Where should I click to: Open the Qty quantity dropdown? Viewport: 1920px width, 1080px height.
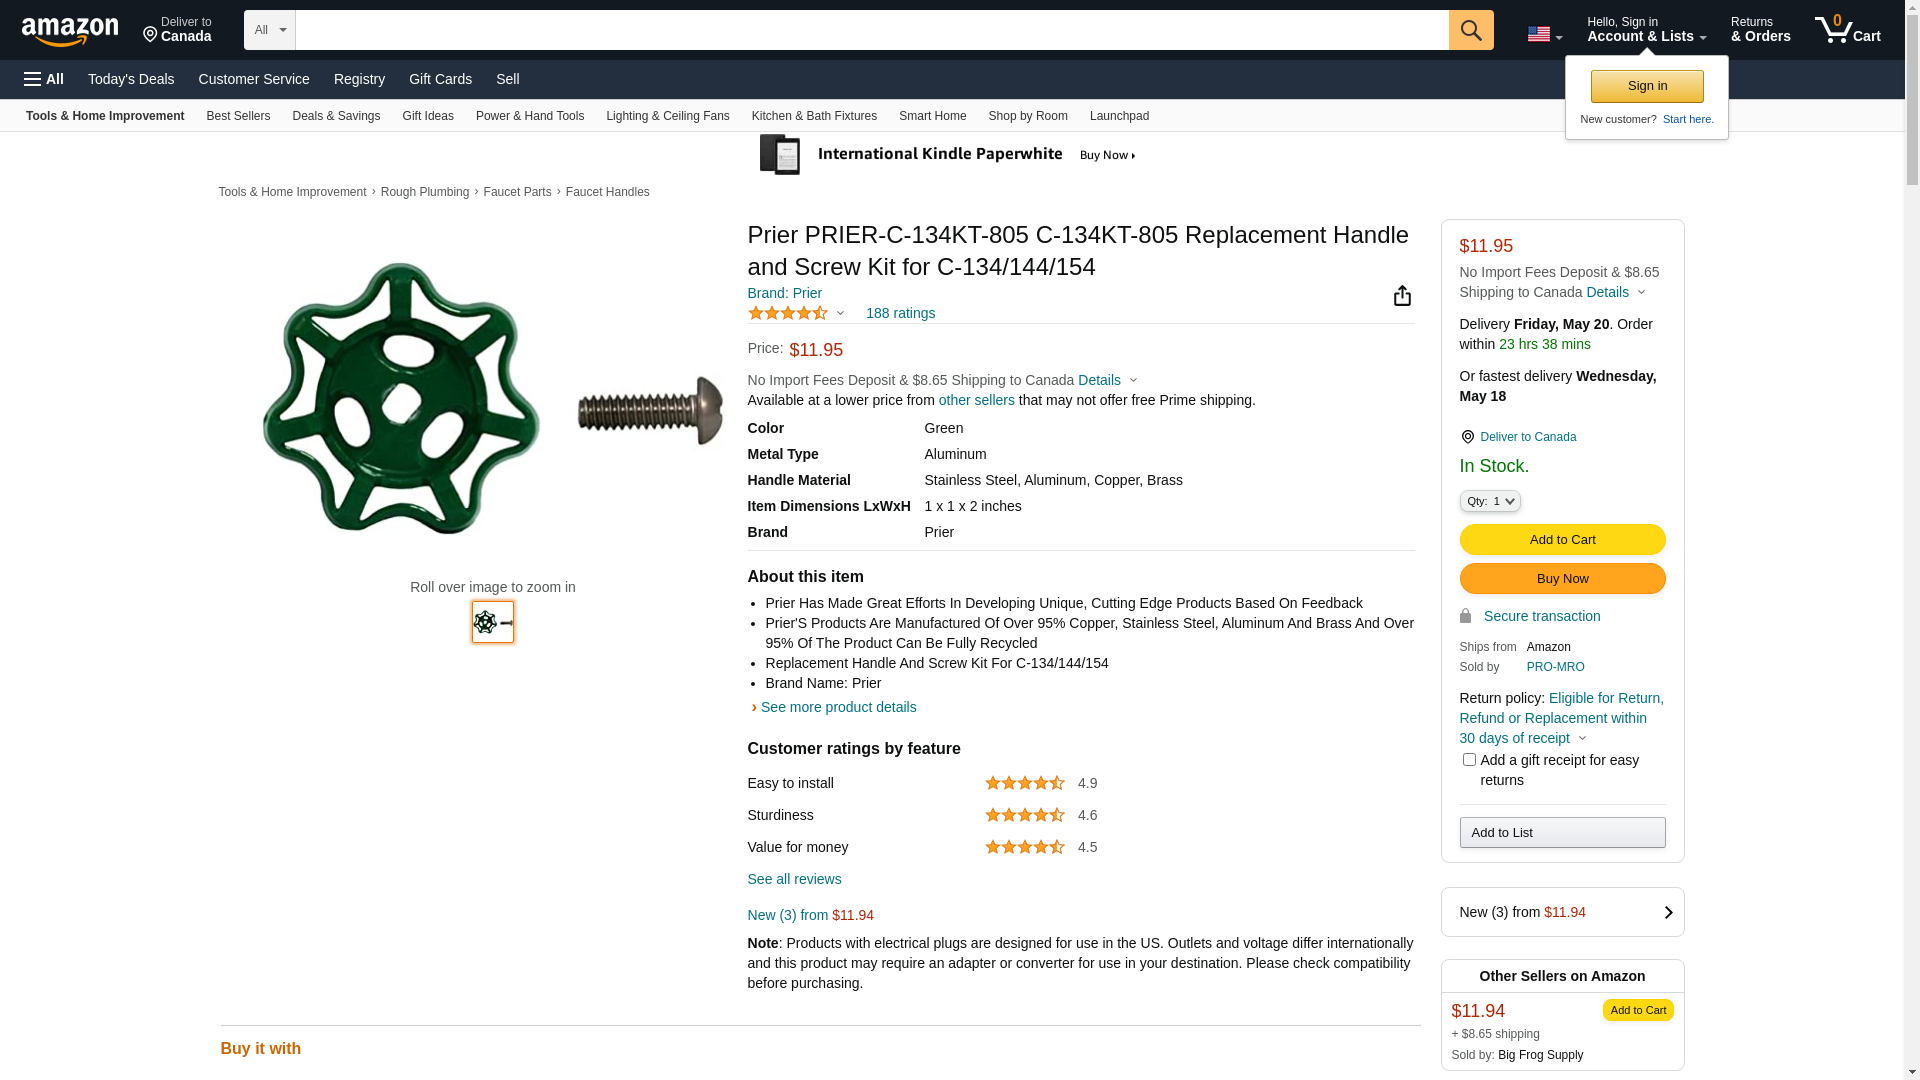pos(1489,501)
